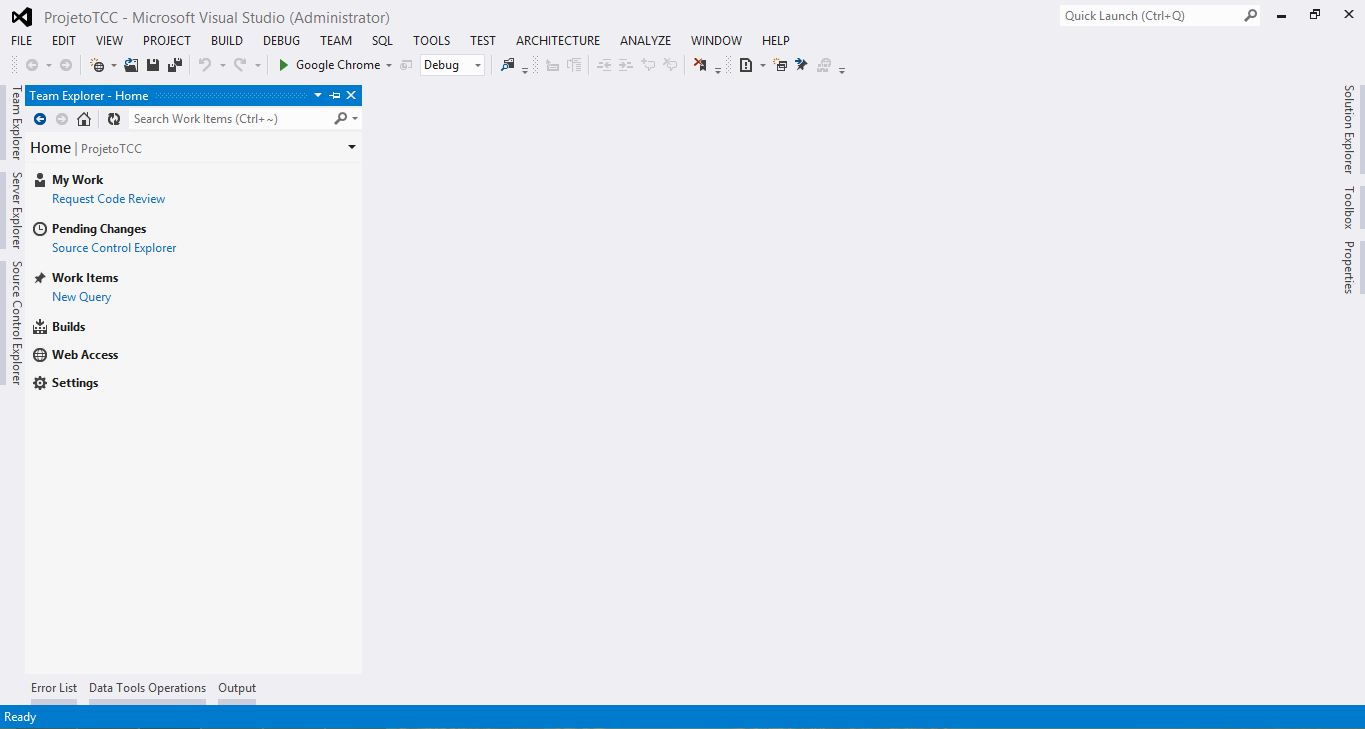Open the Undo history dropdown arrow
Screen dimensions: 1365x729
pyautogui.click(x=222, y=66)
